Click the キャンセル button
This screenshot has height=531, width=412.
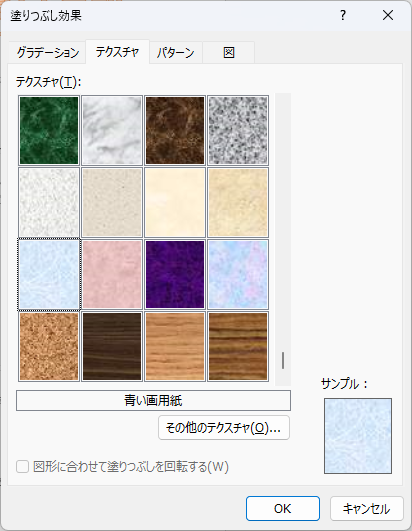(367, 509)
